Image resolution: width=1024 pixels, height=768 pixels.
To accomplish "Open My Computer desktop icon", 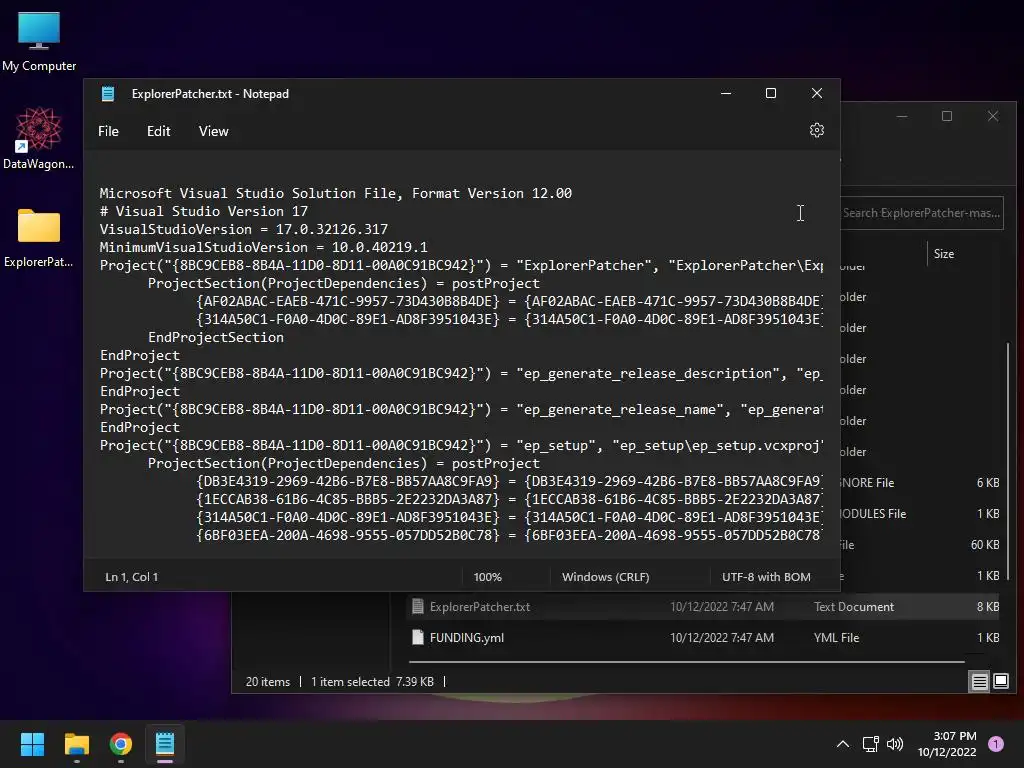I will (x=39, y=41).
